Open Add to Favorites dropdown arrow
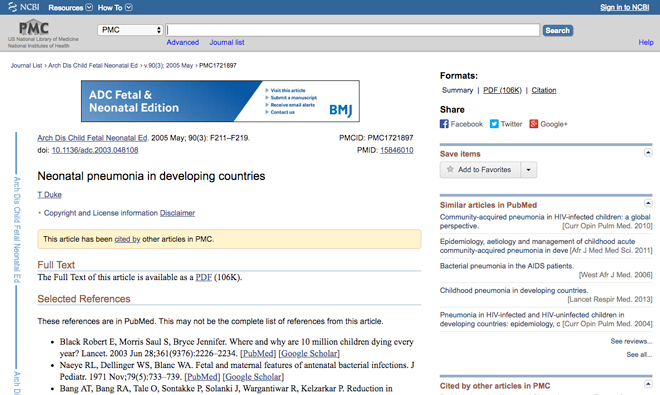Screen dimensions: 660x395 click(x=529, y=170)
